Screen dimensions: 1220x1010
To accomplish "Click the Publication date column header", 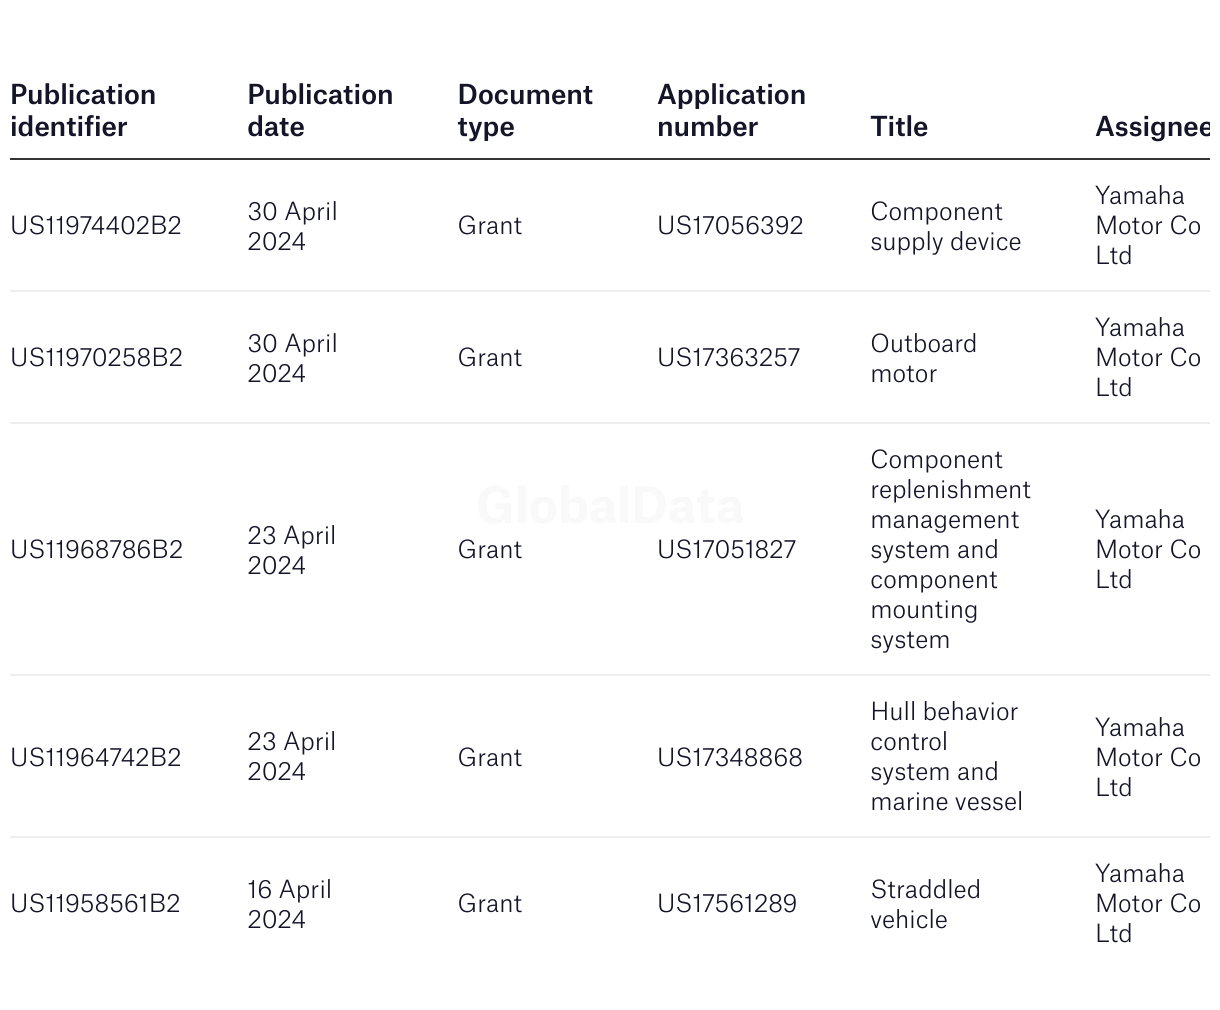I will click(320, 111).
